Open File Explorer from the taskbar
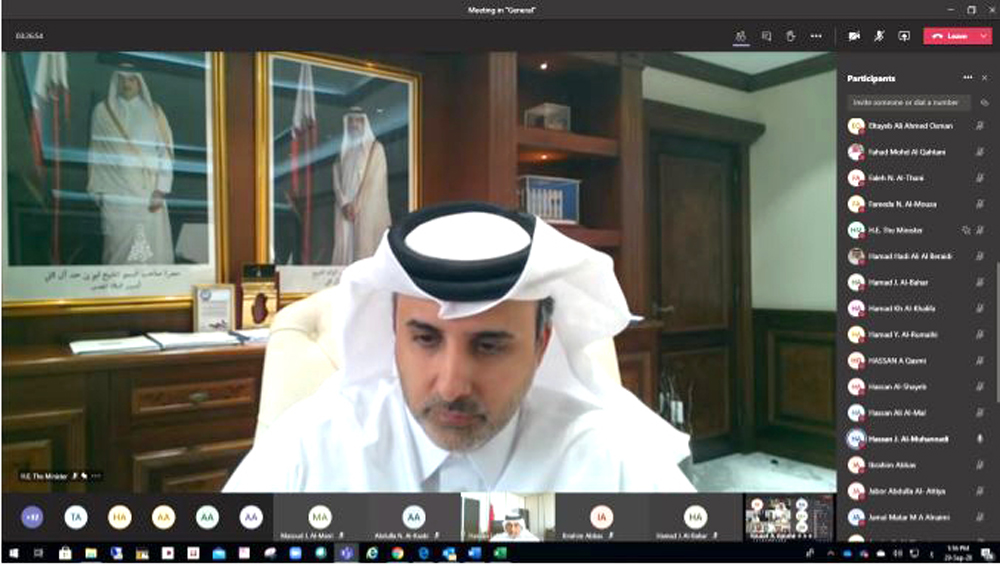 click(x=91, y=553)
